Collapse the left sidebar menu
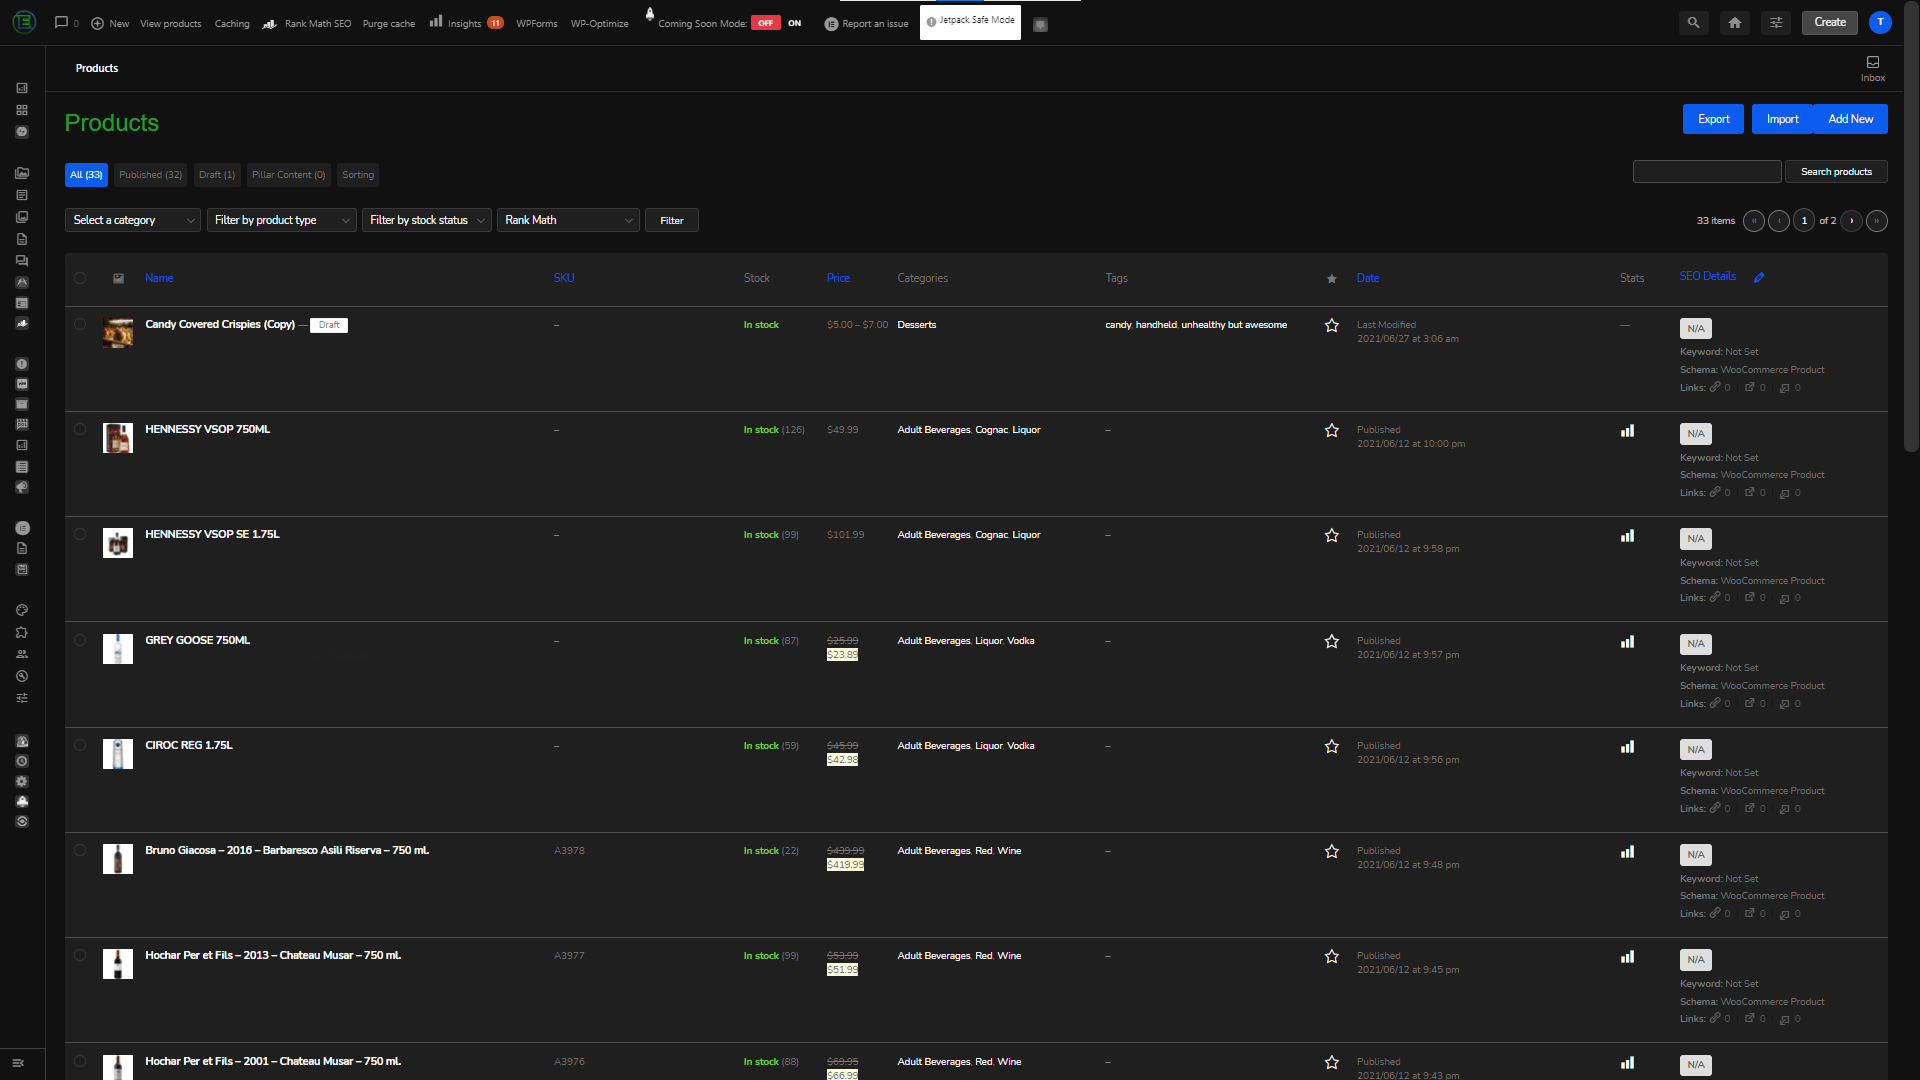This screenshot has height=1080, width=1920. pos(18,1063)
